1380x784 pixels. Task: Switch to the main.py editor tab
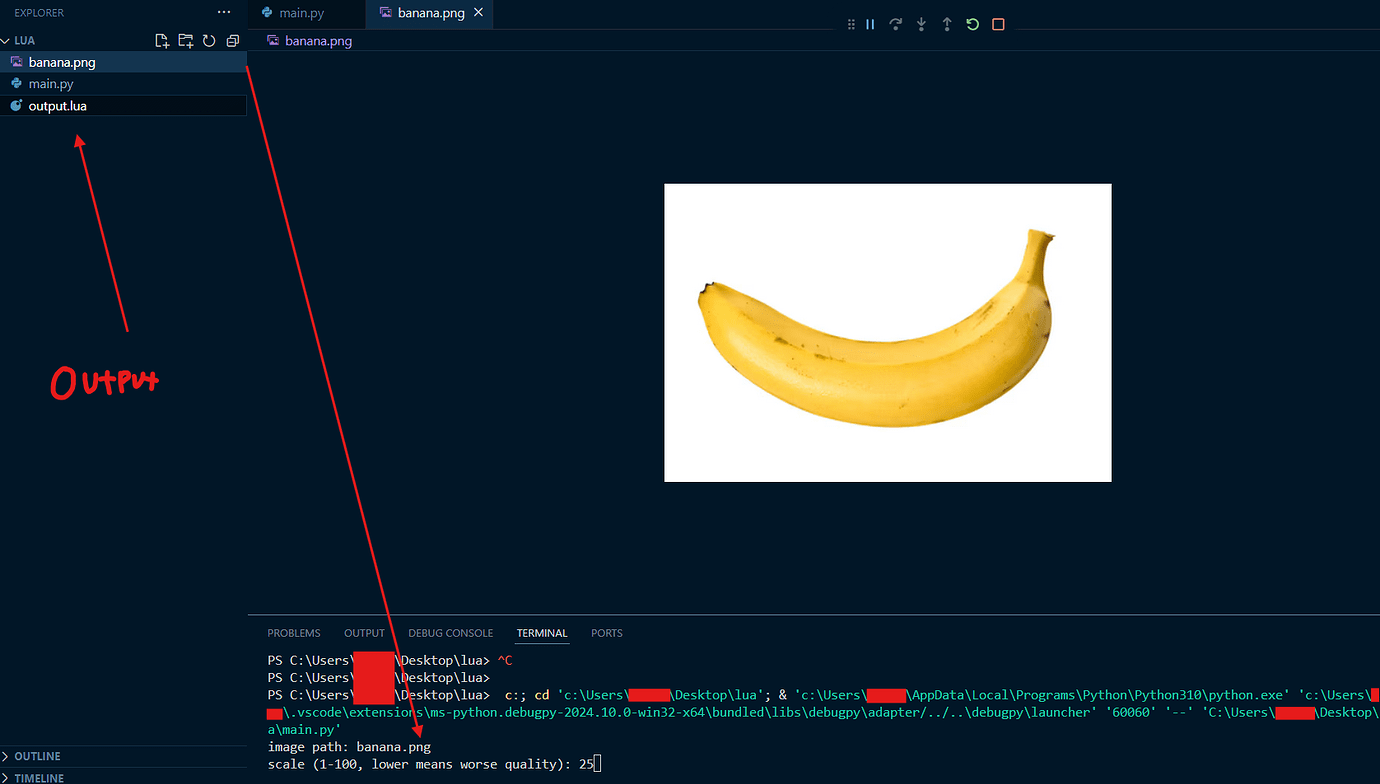tap(305, 14)
